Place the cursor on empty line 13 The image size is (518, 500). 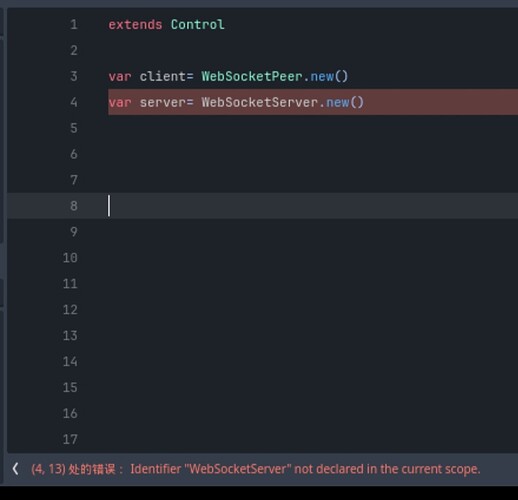click(x=313, y=336)
